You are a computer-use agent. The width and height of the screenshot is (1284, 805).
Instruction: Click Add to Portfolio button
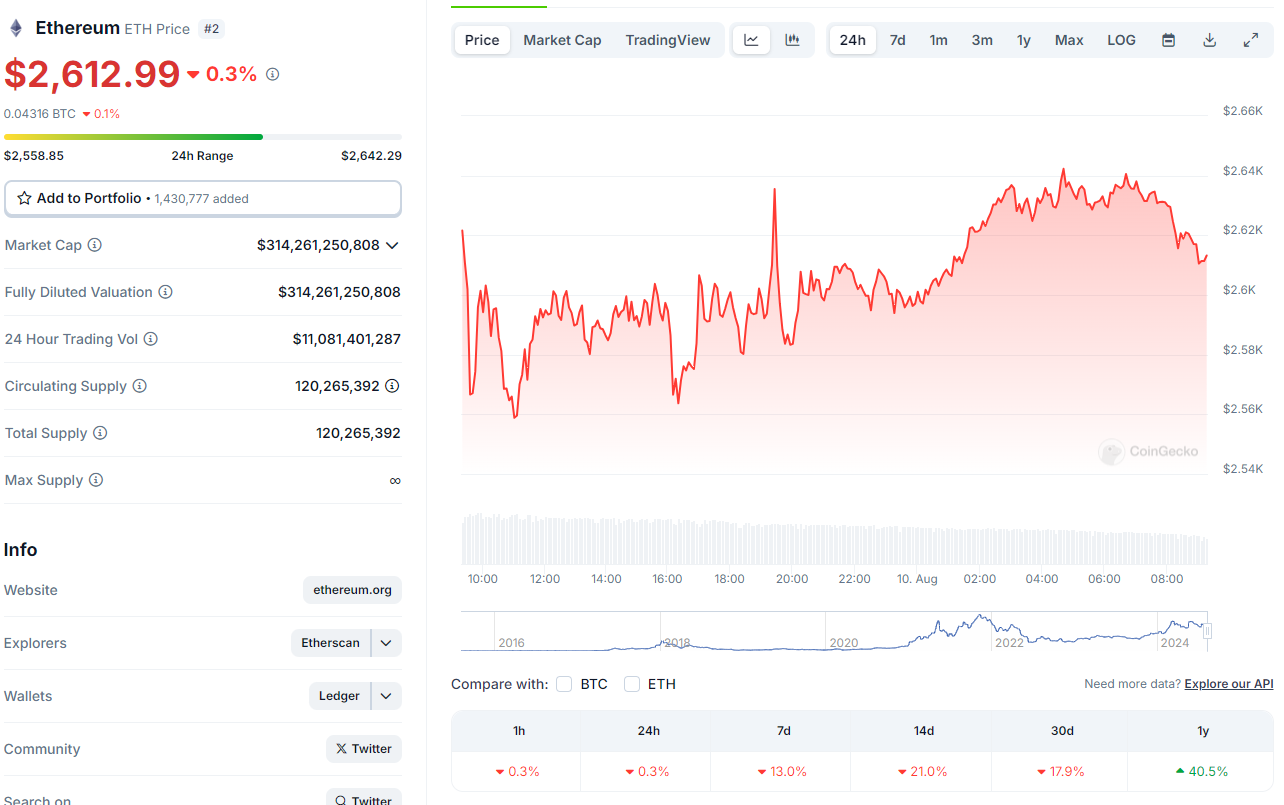pyautogui.click(x=203, y=198)
